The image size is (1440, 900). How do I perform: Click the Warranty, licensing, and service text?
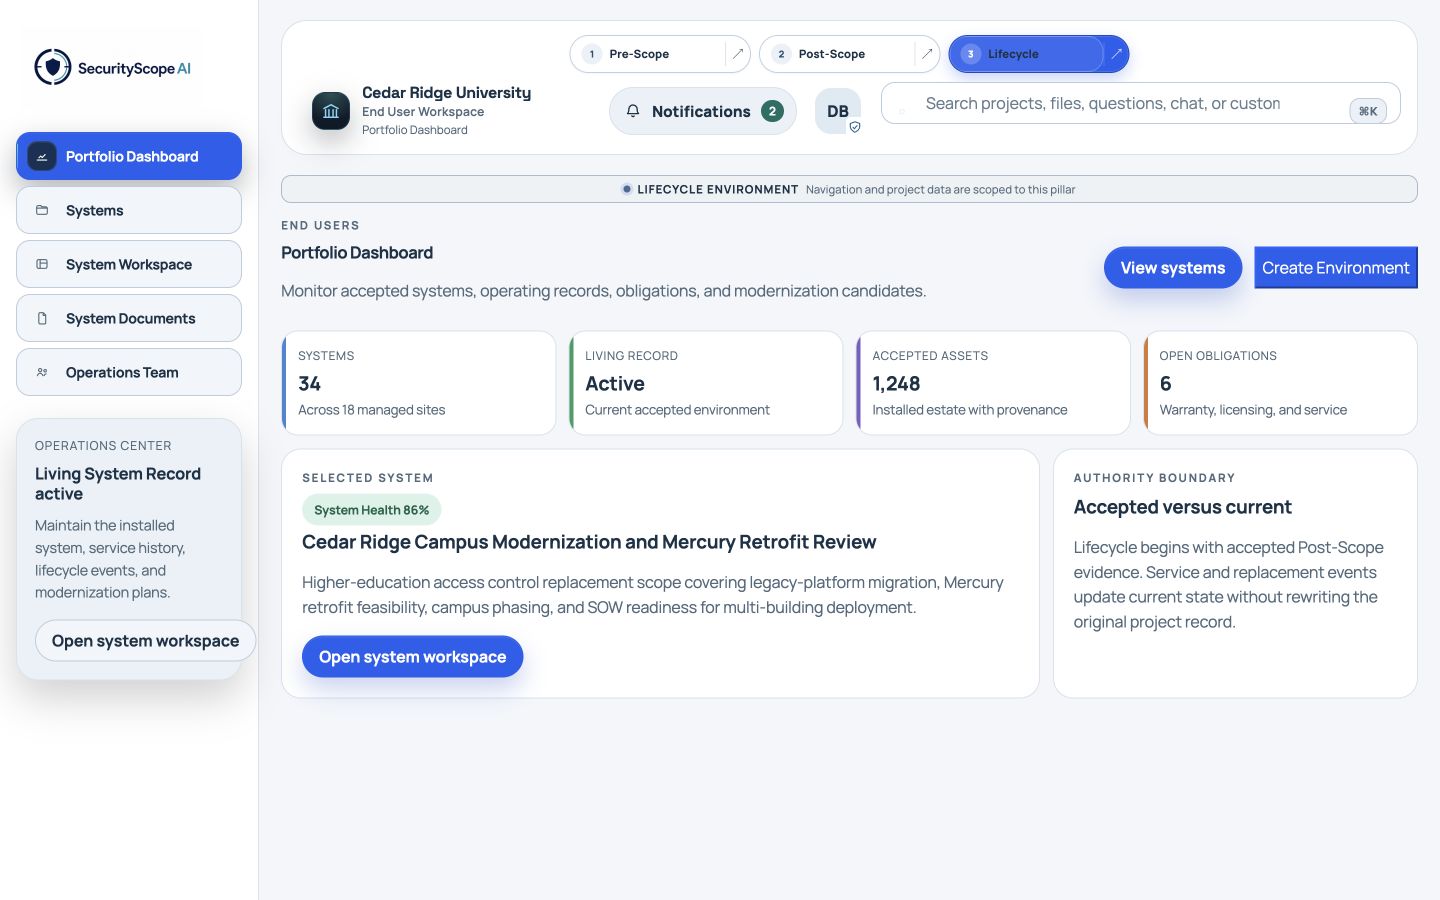click(1253, 410)
